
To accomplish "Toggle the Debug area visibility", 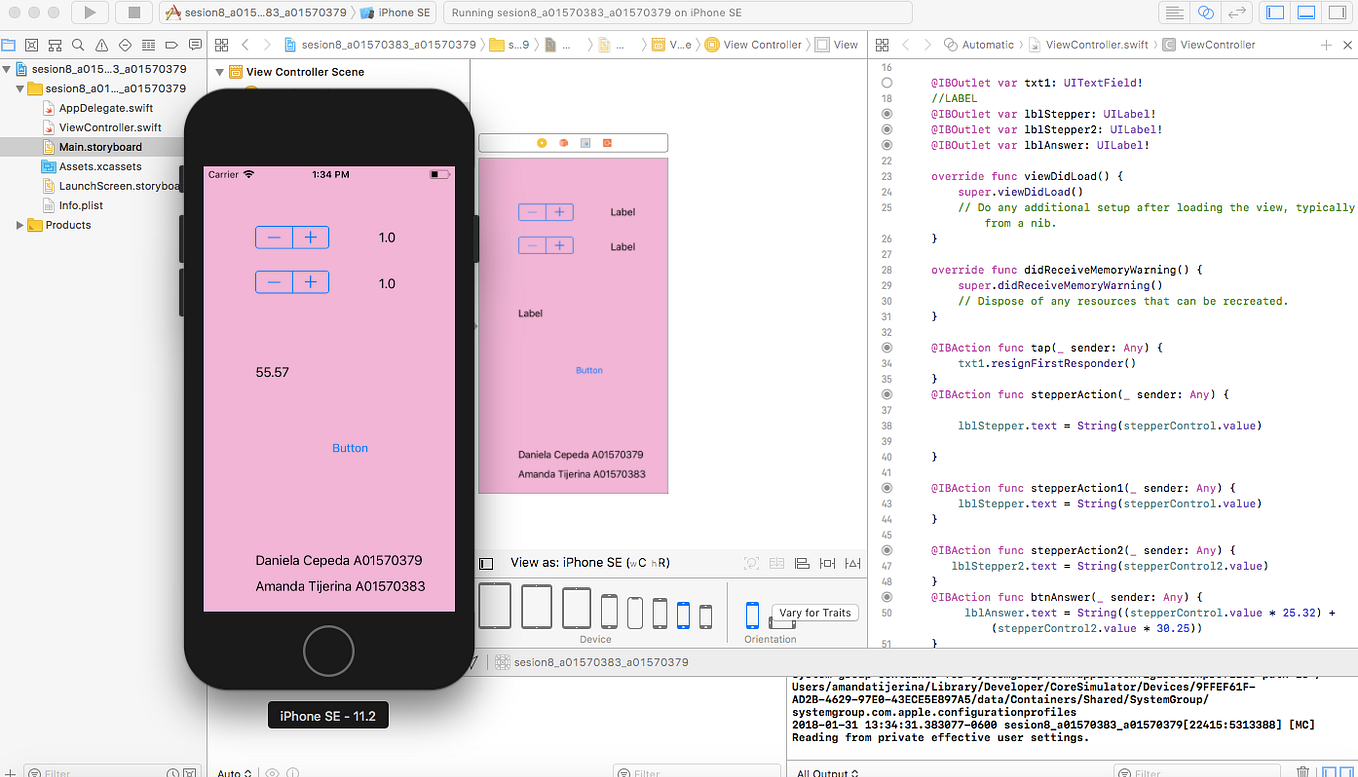I will [x=1304, y=12].
